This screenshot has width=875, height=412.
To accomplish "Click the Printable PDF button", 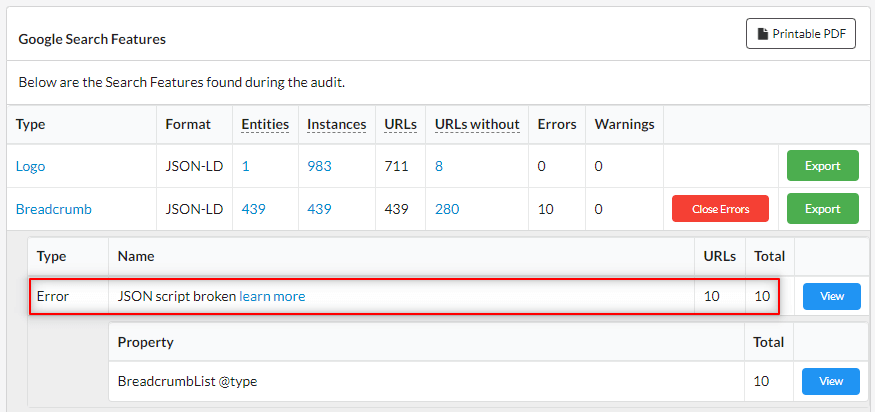I will (800, 33).
